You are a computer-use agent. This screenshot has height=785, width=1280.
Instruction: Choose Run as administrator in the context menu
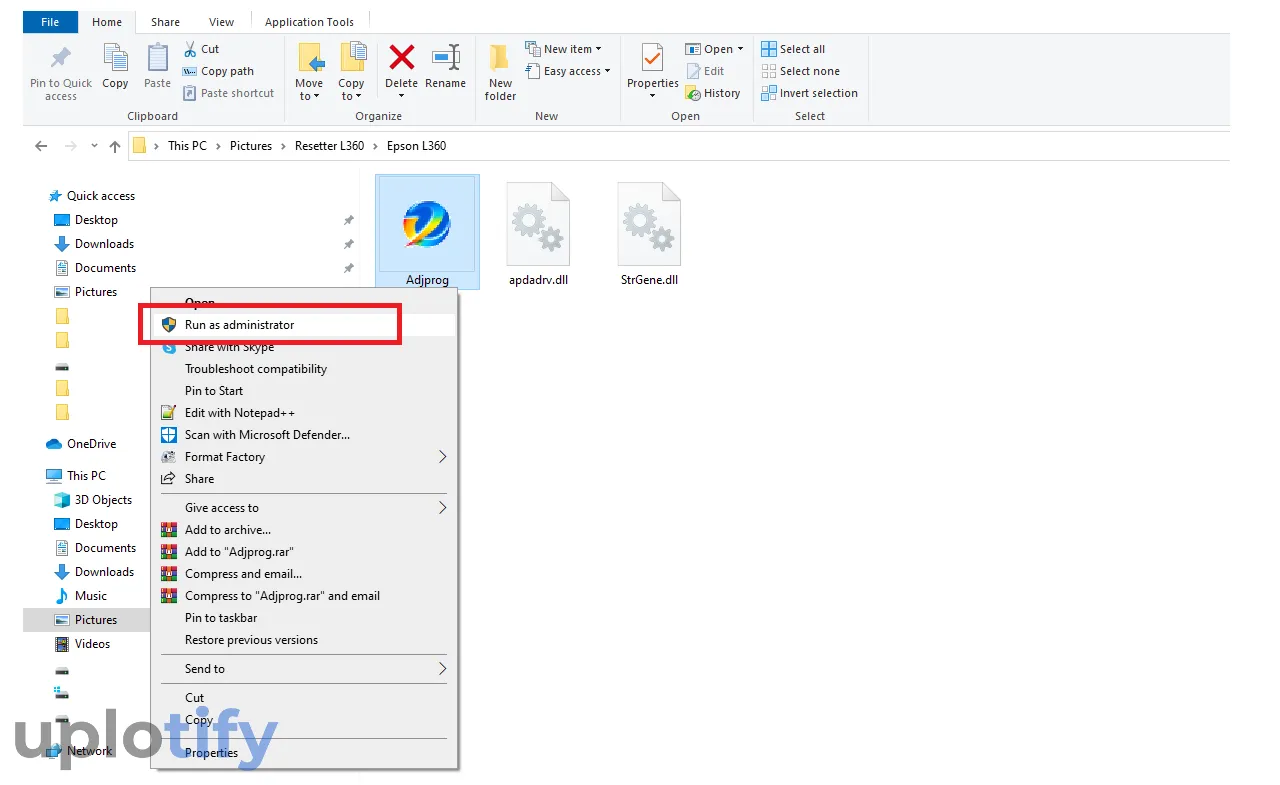click(305, 325)
